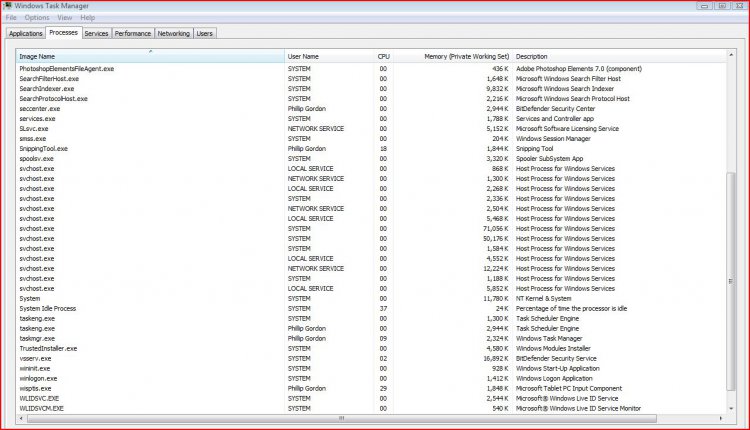The width and height of the screenshot is (750, 430).
Task: Select the System process row
Action: [371, 298]
